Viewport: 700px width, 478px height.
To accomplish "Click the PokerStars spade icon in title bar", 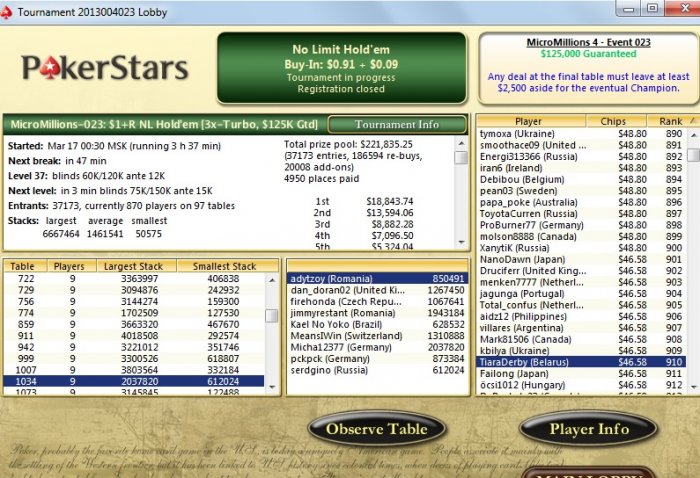I will (6, 12).
